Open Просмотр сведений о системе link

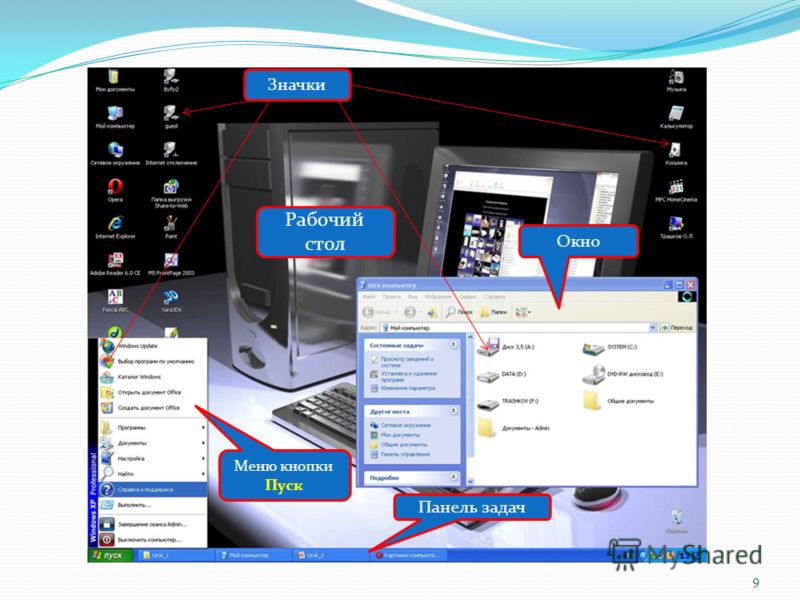click(x=407, y=362)
